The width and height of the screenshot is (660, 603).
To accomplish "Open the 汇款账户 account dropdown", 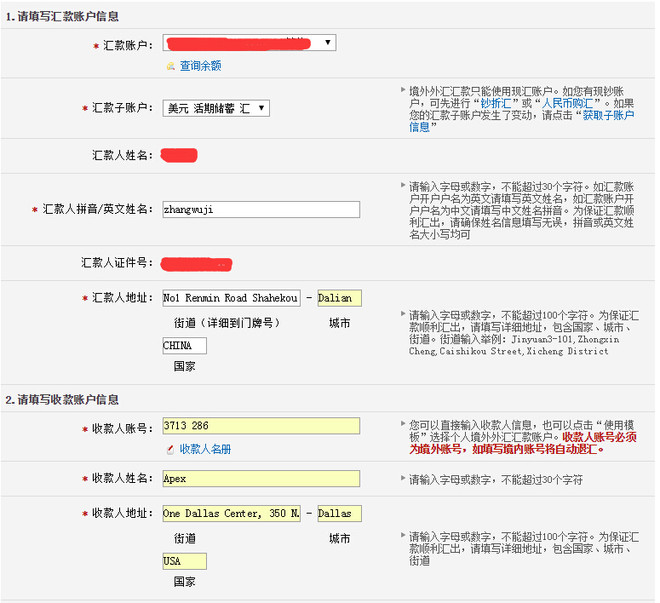I will pos(249,43).
